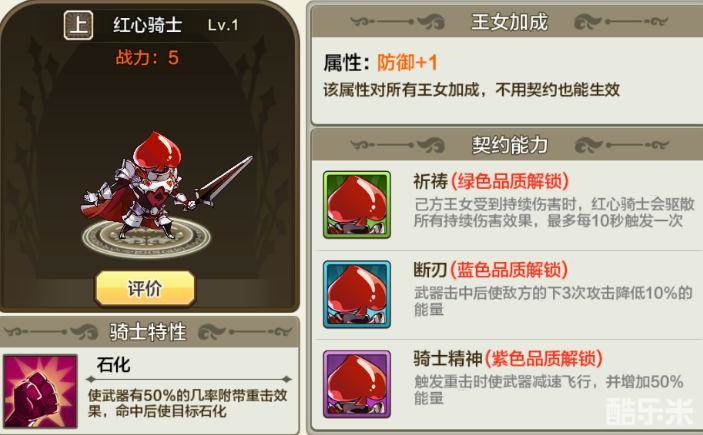Click the 战力: 5 power value
Screen dimensions: 703x435
coord(147,57)
